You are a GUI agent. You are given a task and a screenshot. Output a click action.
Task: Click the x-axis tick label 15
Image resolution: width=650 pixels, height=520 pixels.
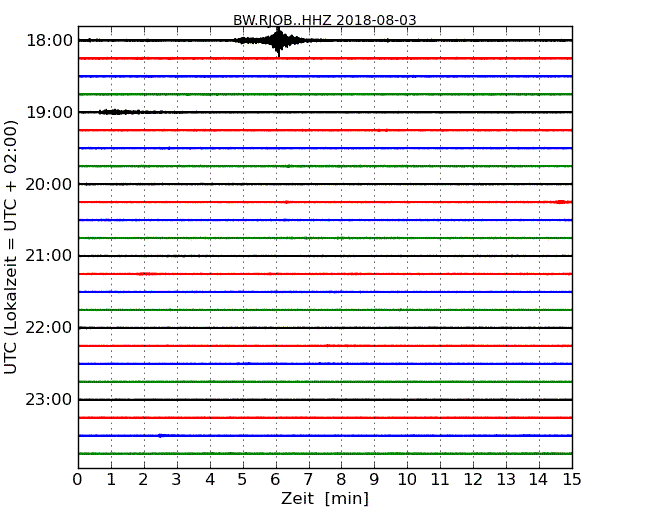[572, 479]
